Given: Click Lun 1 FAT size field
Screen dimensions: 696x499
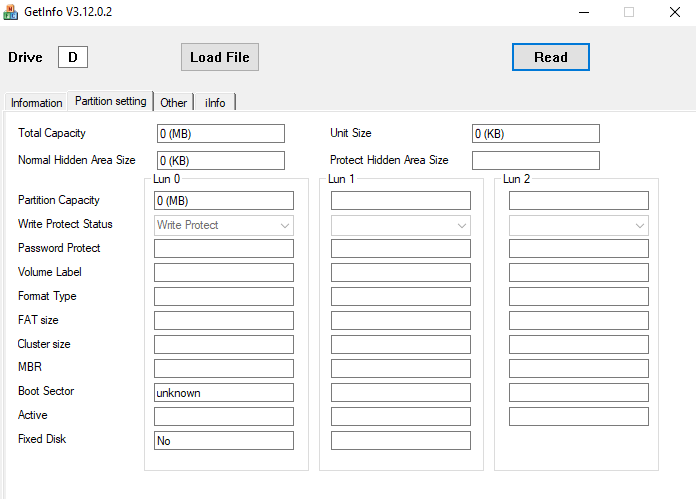Looking at the screenshot, I should click(400, 321).
